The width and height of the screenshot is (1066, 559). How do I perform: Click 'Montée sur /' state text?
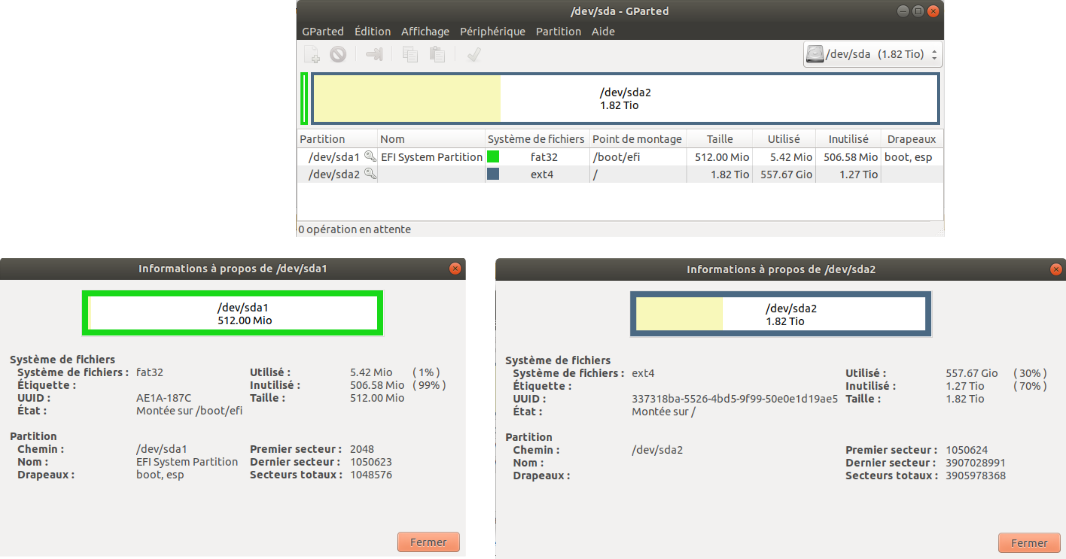[x=664, y=411]
